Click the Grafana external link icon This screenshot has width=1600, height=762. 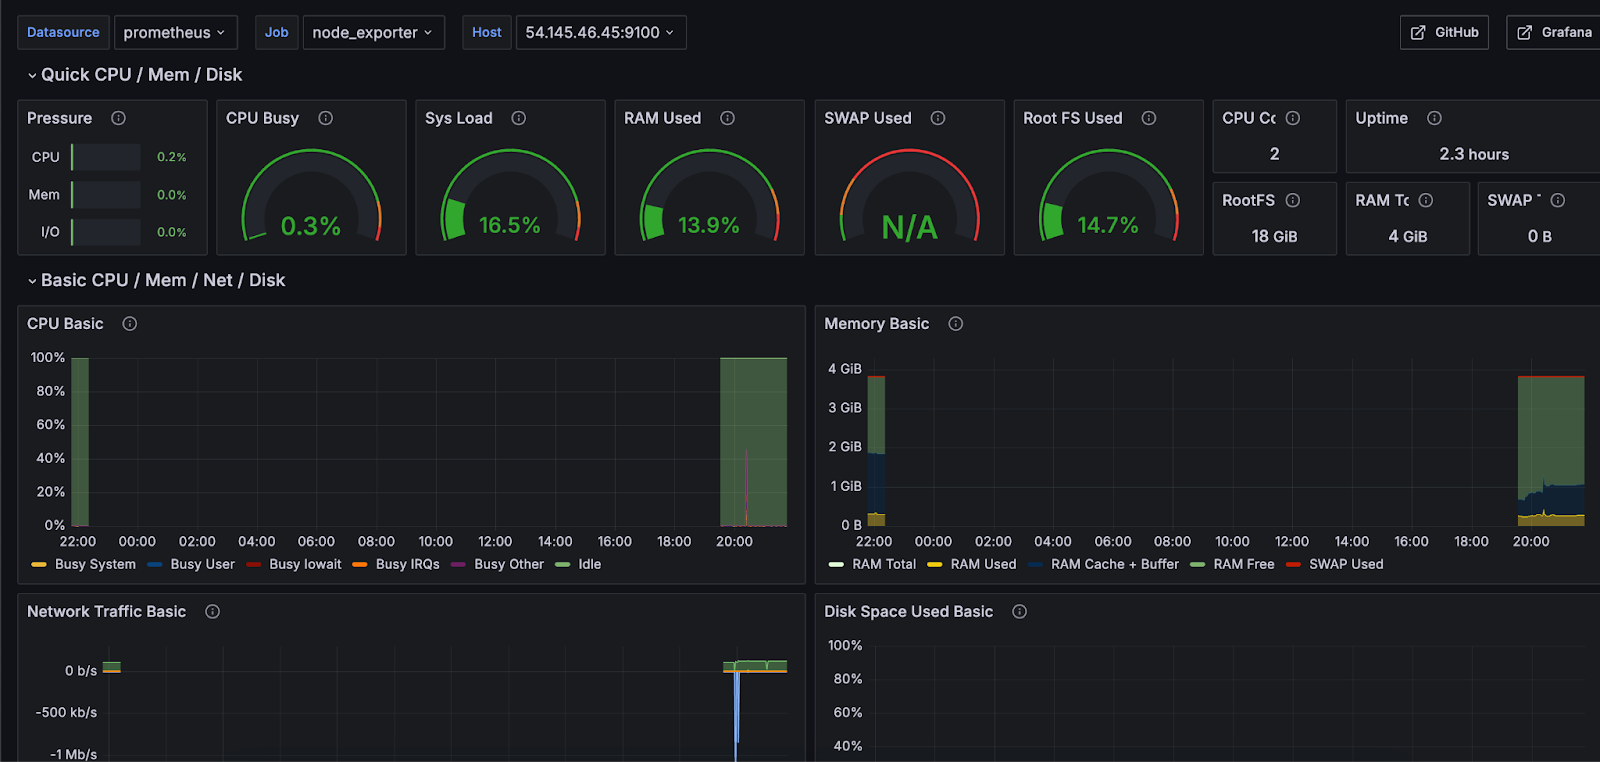tap(1525, 33)
